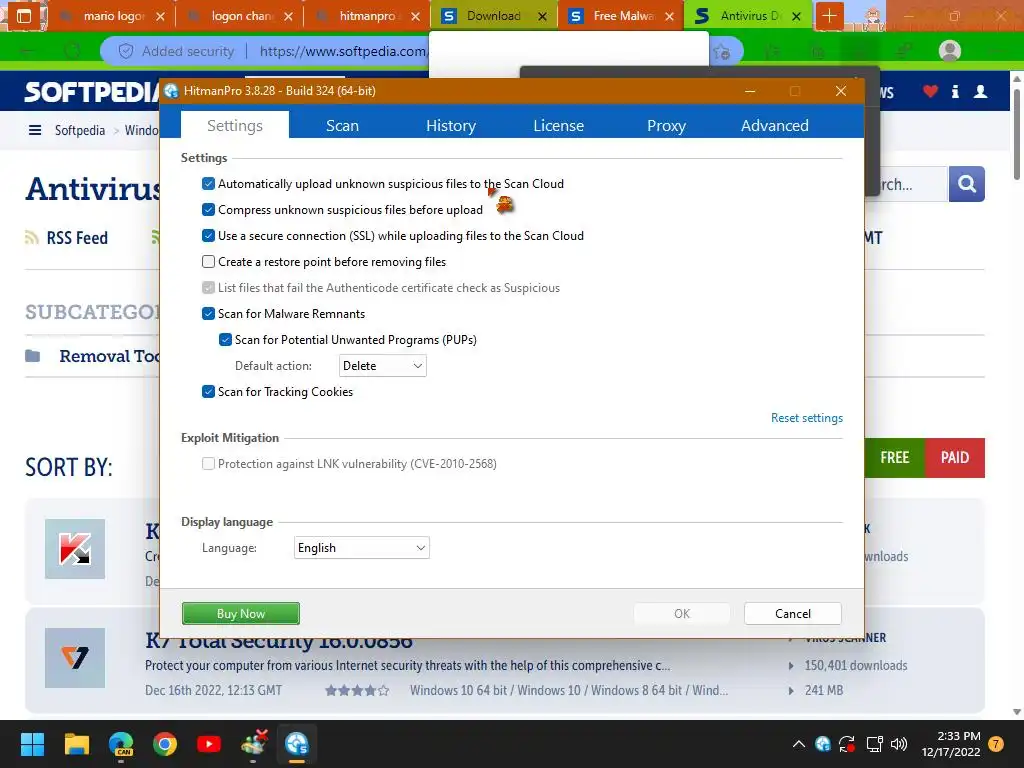This screenshot has width=1024, height=768.
Task: Click Cancel in the HitmanPro dialog
Action: coord(793,613)
